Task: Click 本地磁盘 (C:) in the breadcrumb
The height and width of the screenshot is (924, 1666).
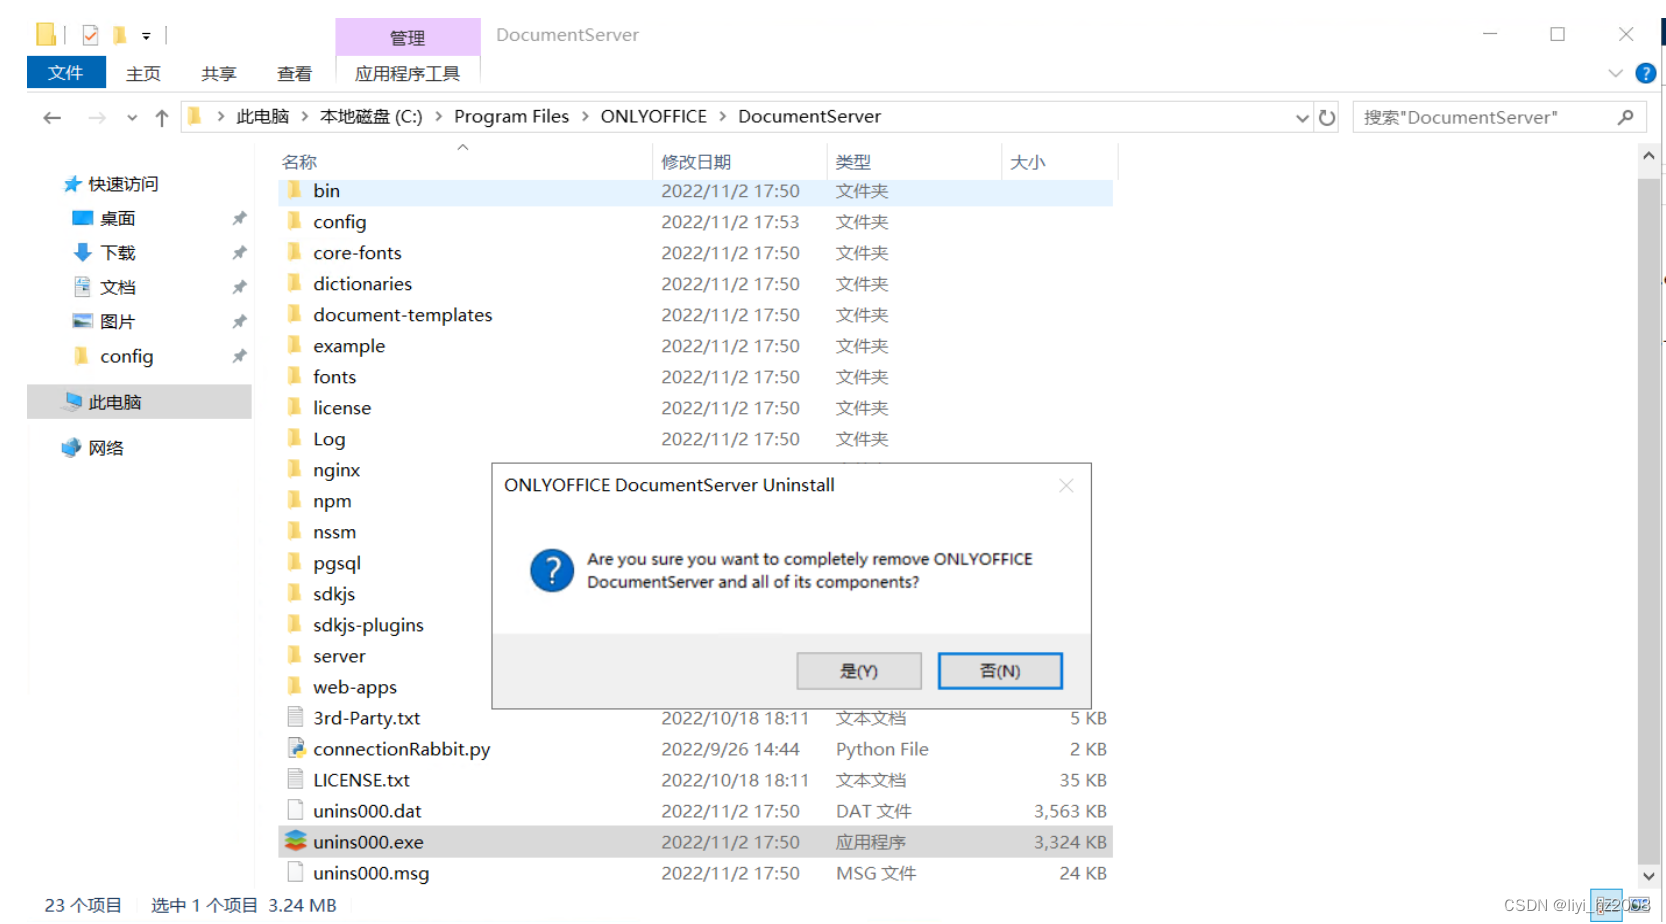Action: coord(371,117)
